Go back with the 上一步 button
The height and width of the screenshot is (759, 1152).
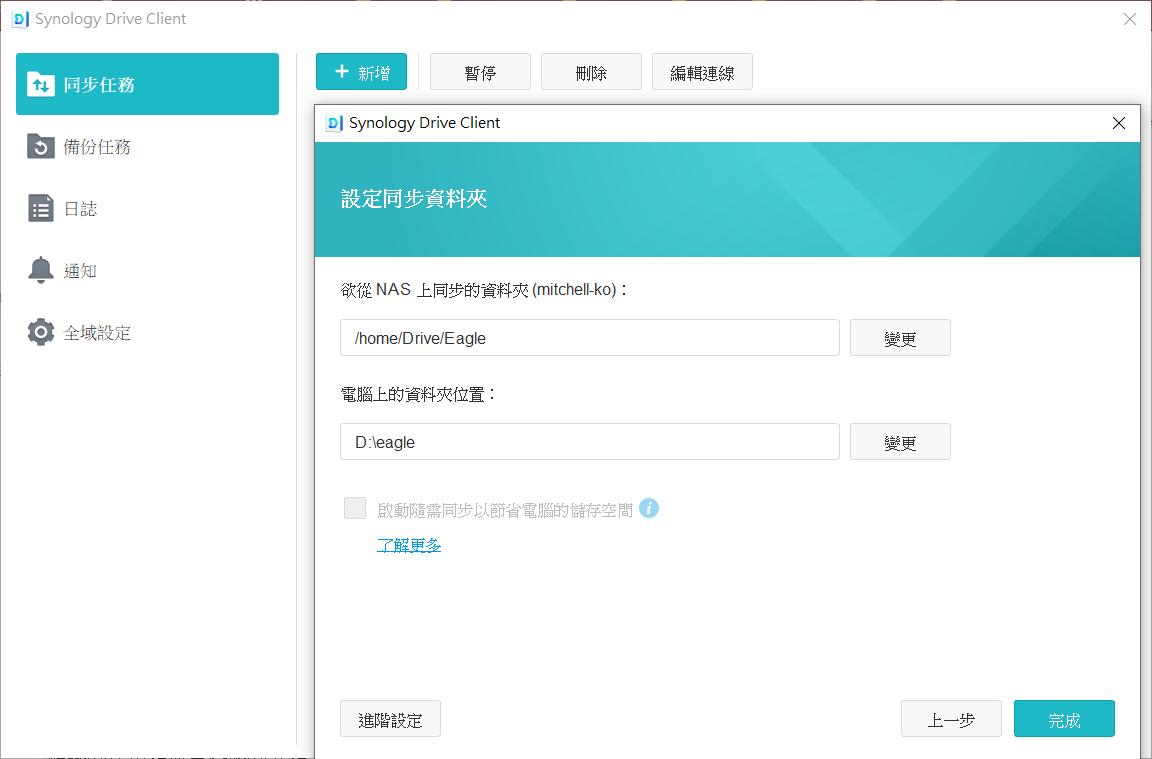950,718
